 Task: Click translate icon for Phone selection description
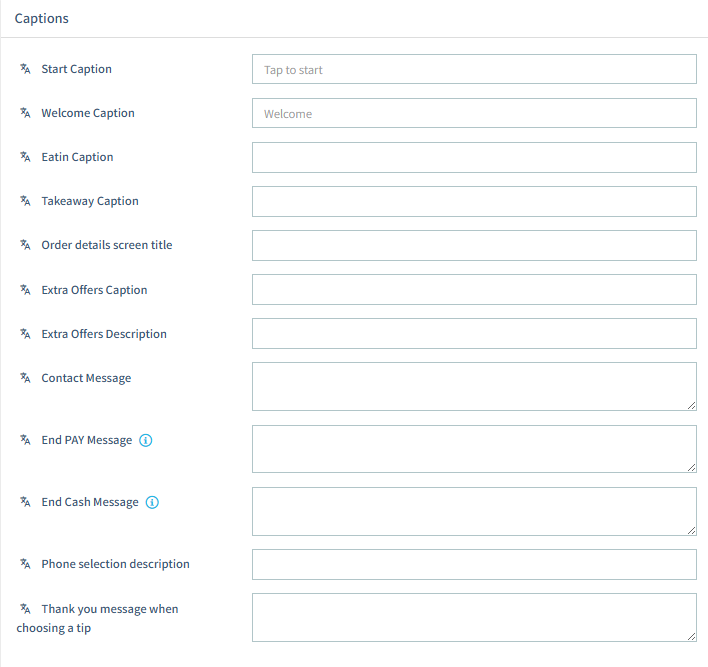[26, 564]
